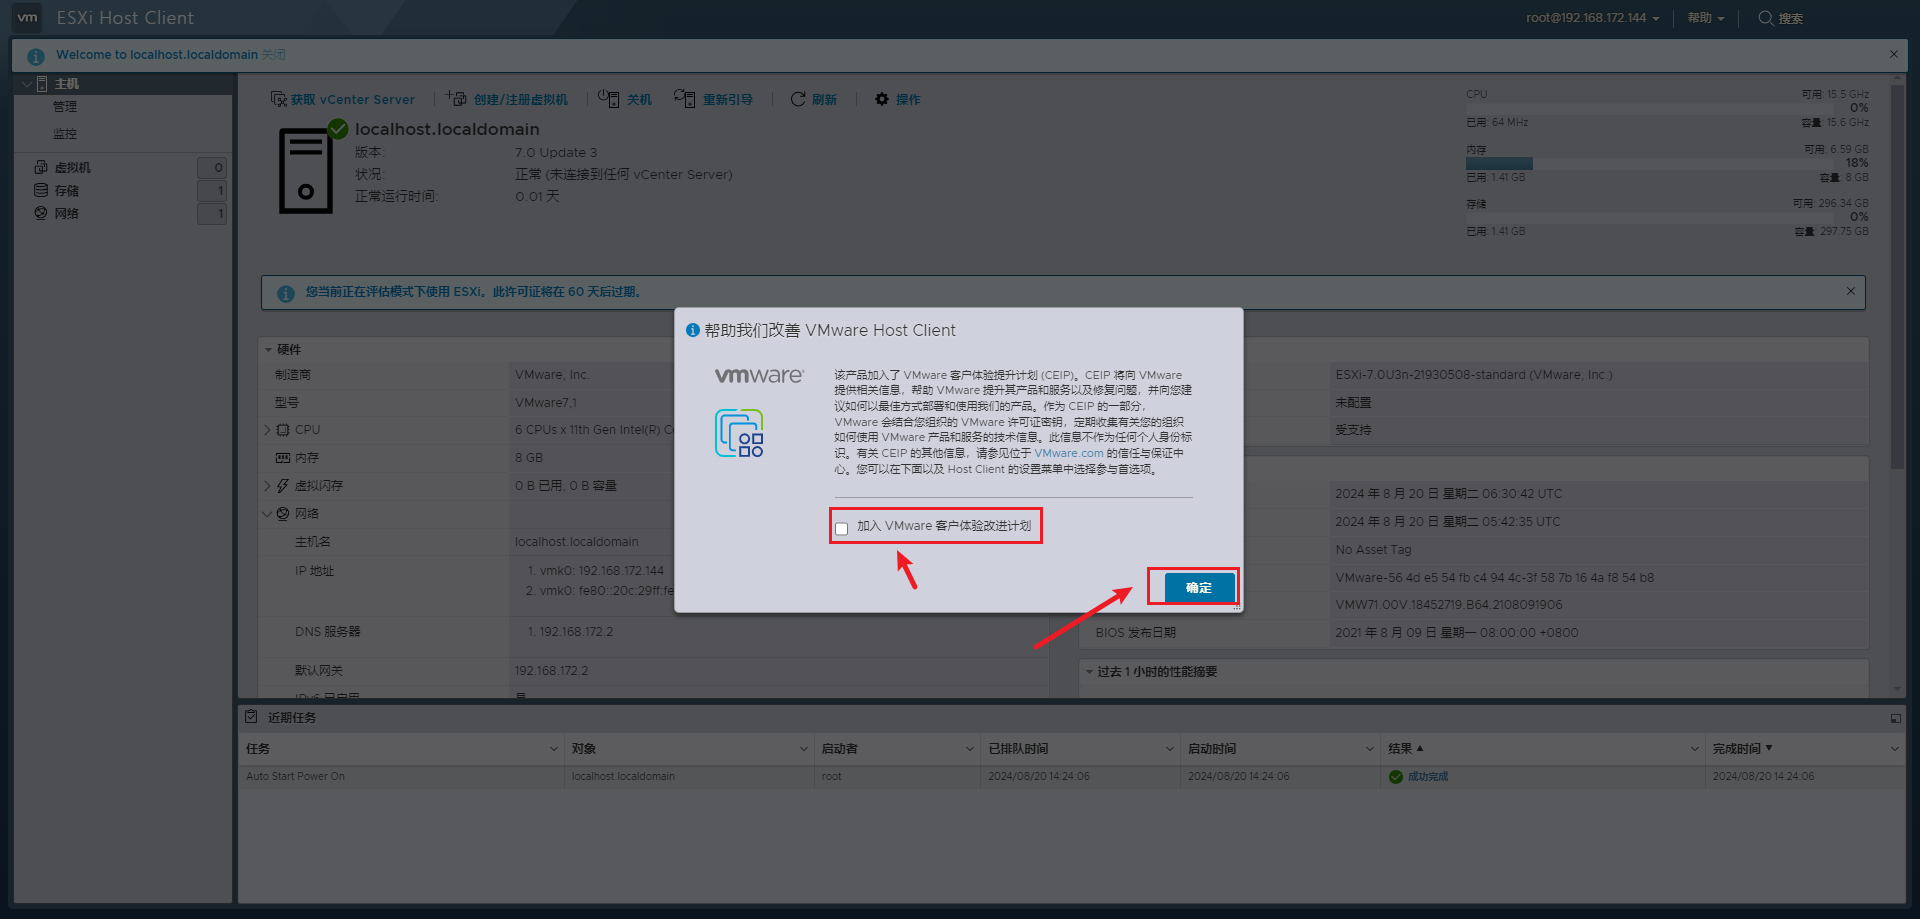Click the evaluation notice info icon
The image size is (1920, 919).
point(286,293)
